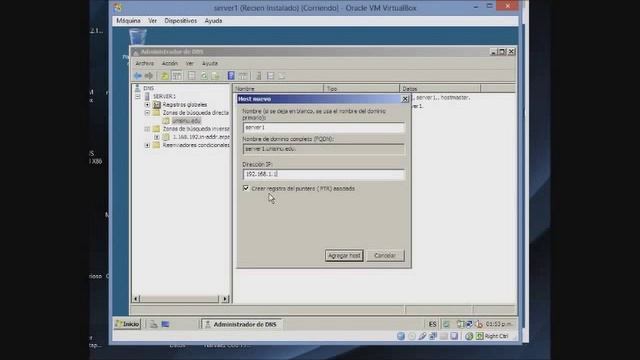Screen dimensions: 640x360
Task: Click the Cancelar button
Action: [x=385, y=256]
